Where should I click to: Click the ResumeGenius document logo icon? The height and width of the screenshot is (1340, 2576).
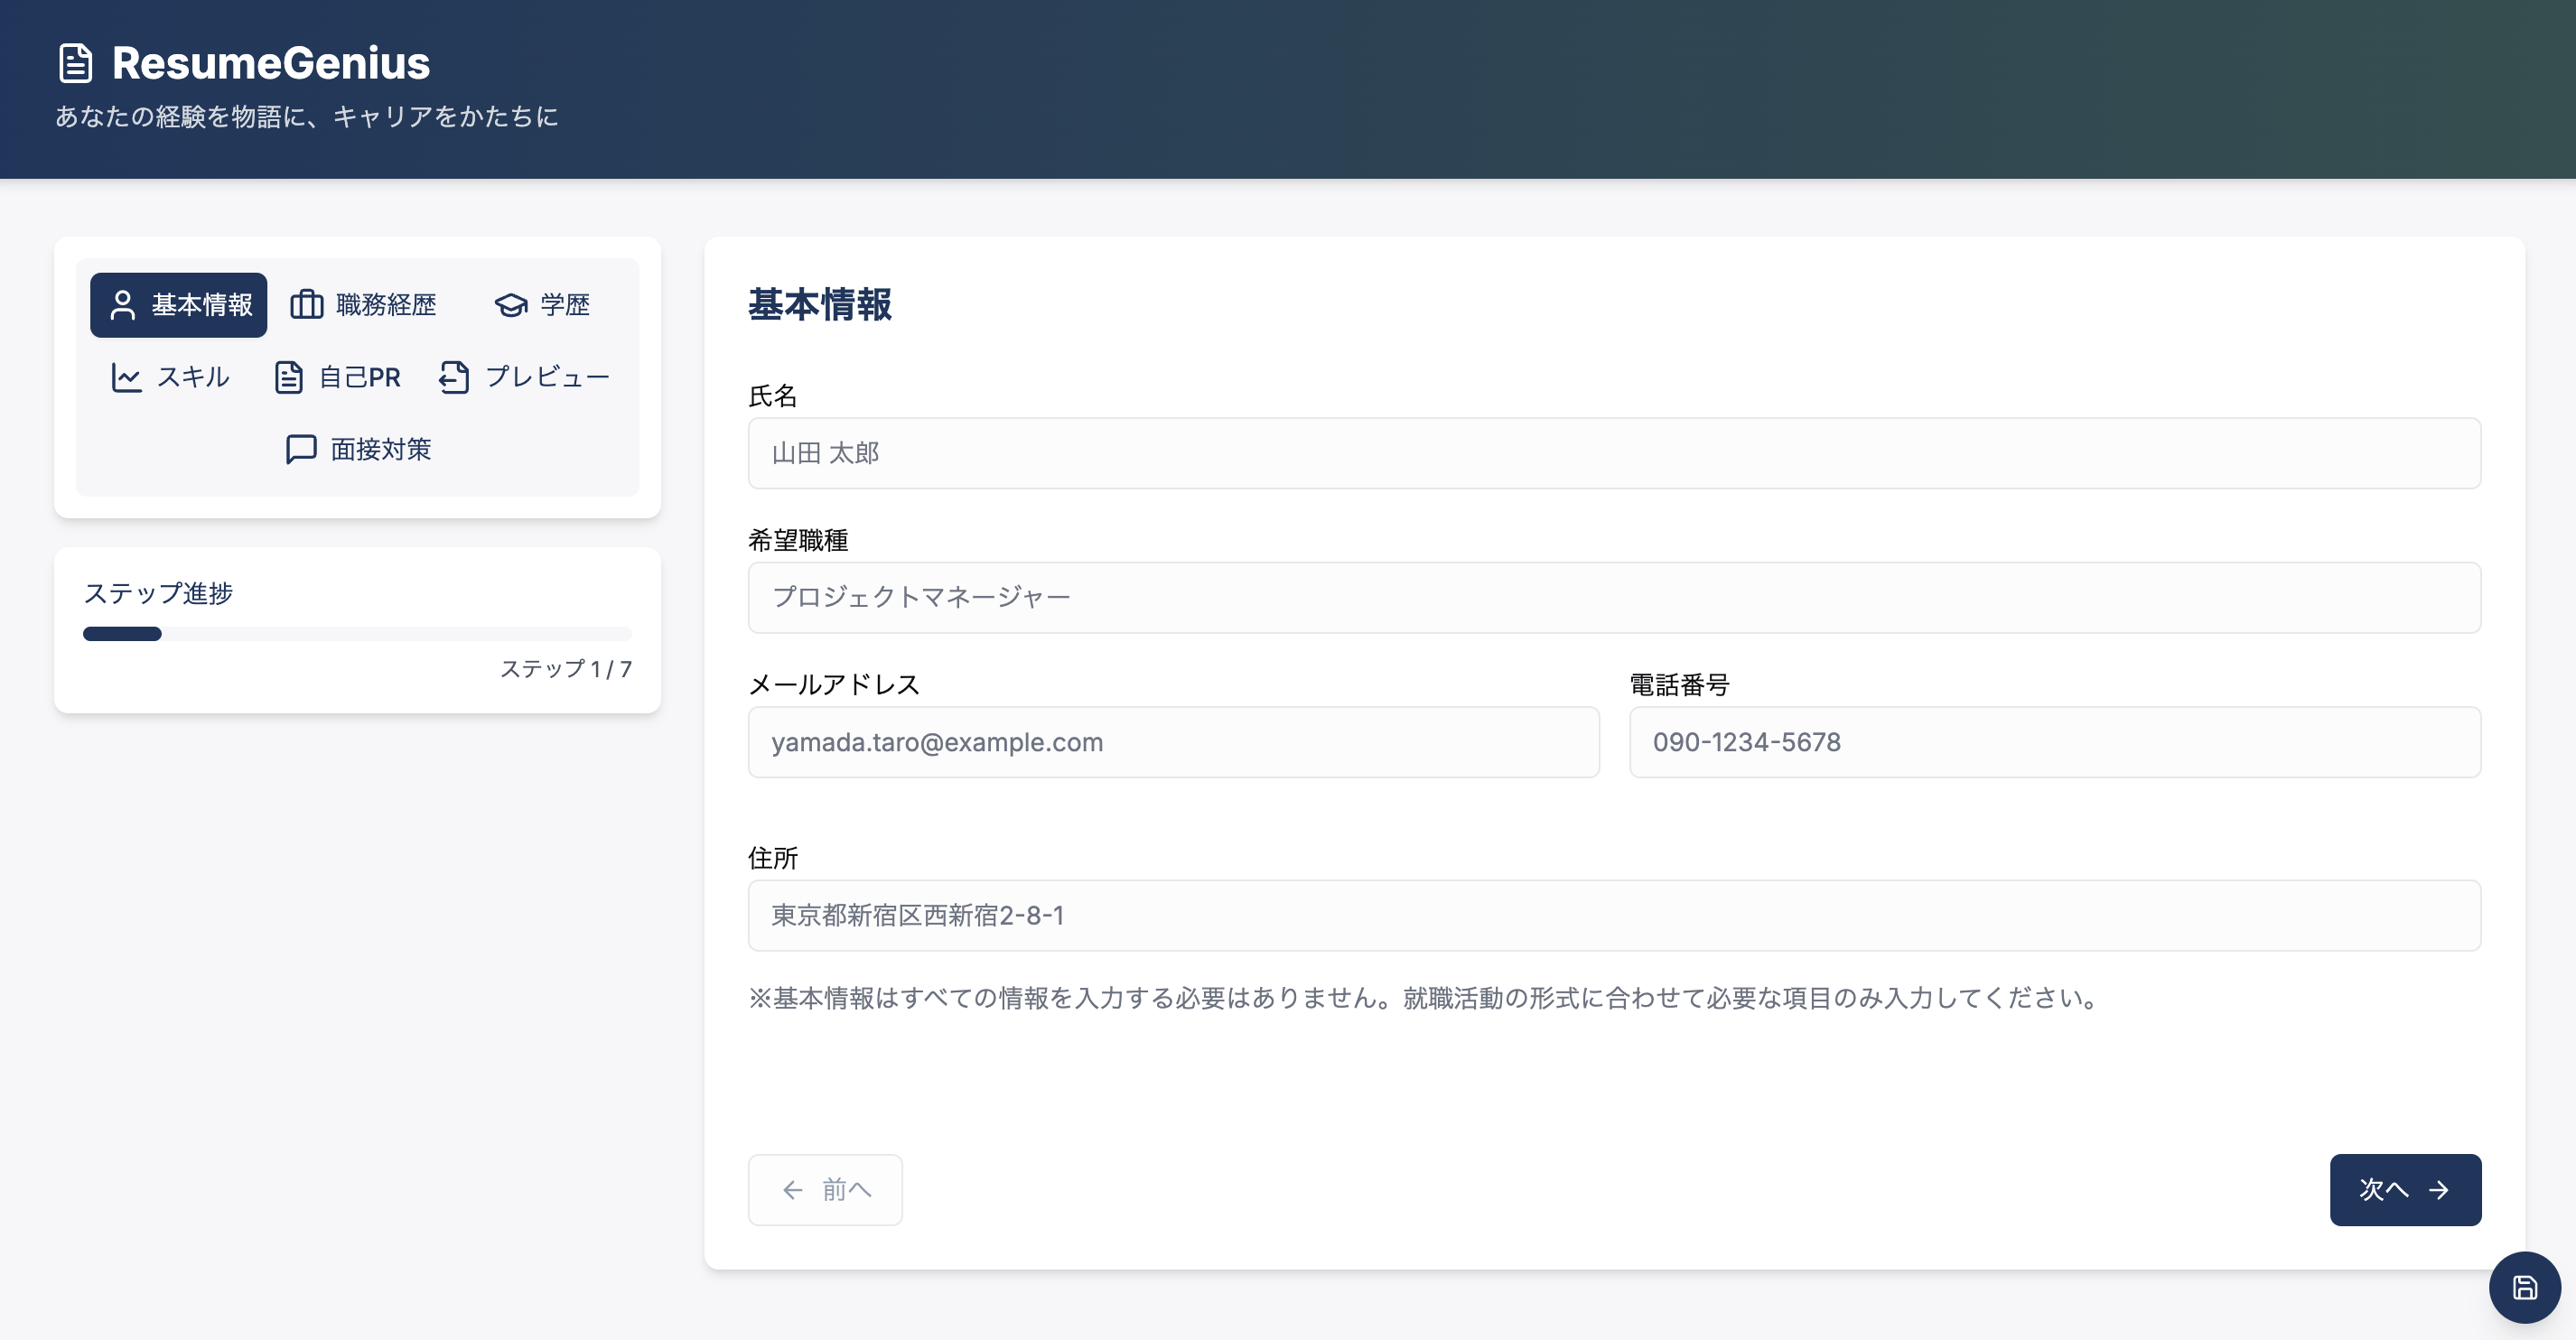pyautogui.click(x=76, y=63)
